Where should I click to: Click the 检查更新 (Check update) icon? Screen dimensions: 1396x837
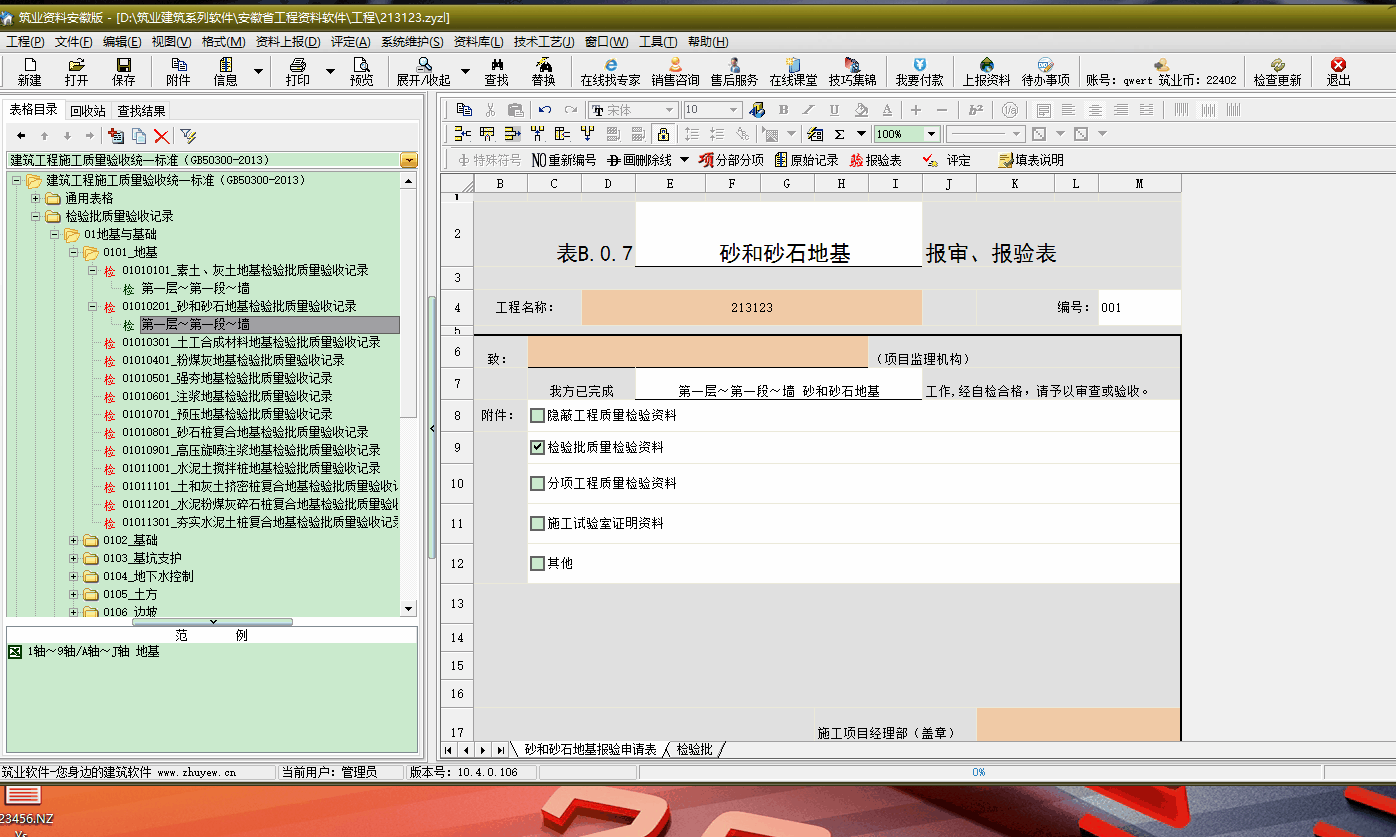point(1277,71)
